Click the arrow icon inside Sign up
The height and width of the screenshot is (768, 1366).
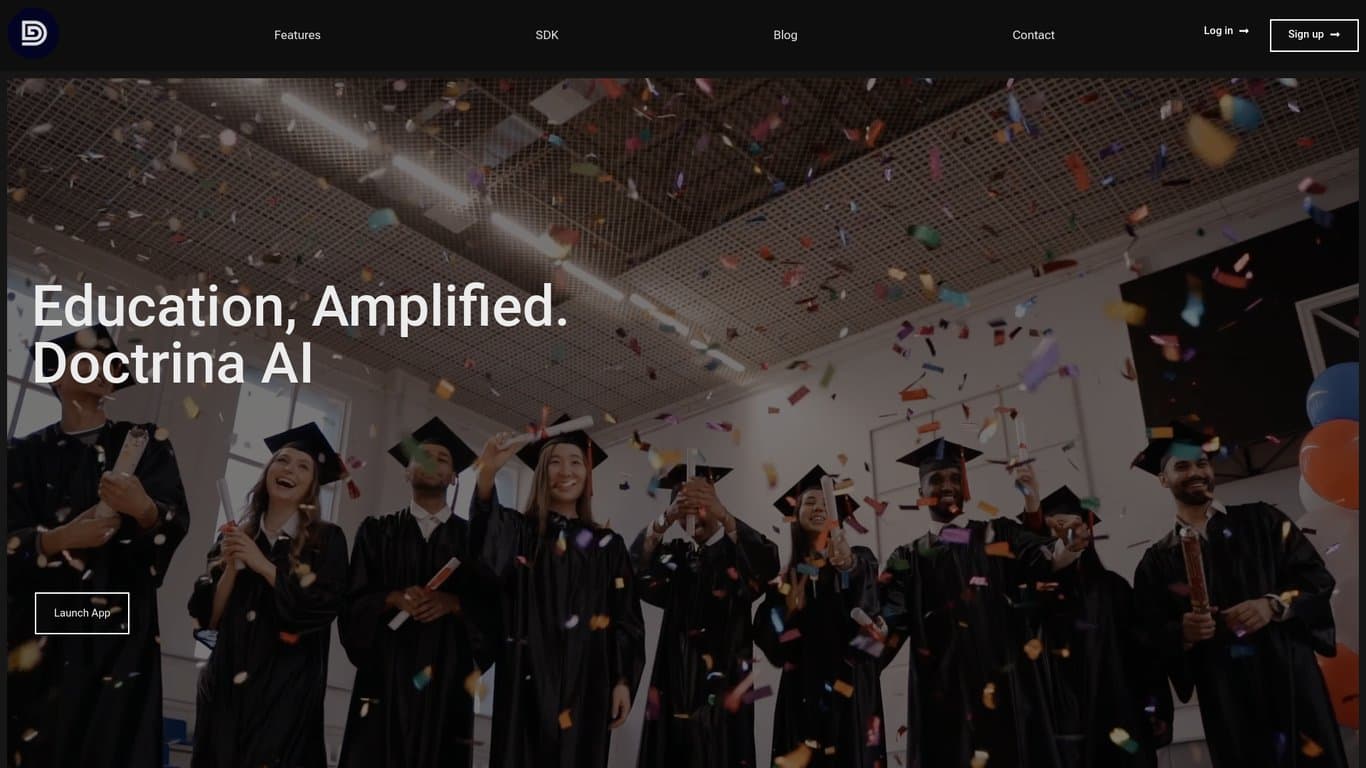click(1335, 35)
